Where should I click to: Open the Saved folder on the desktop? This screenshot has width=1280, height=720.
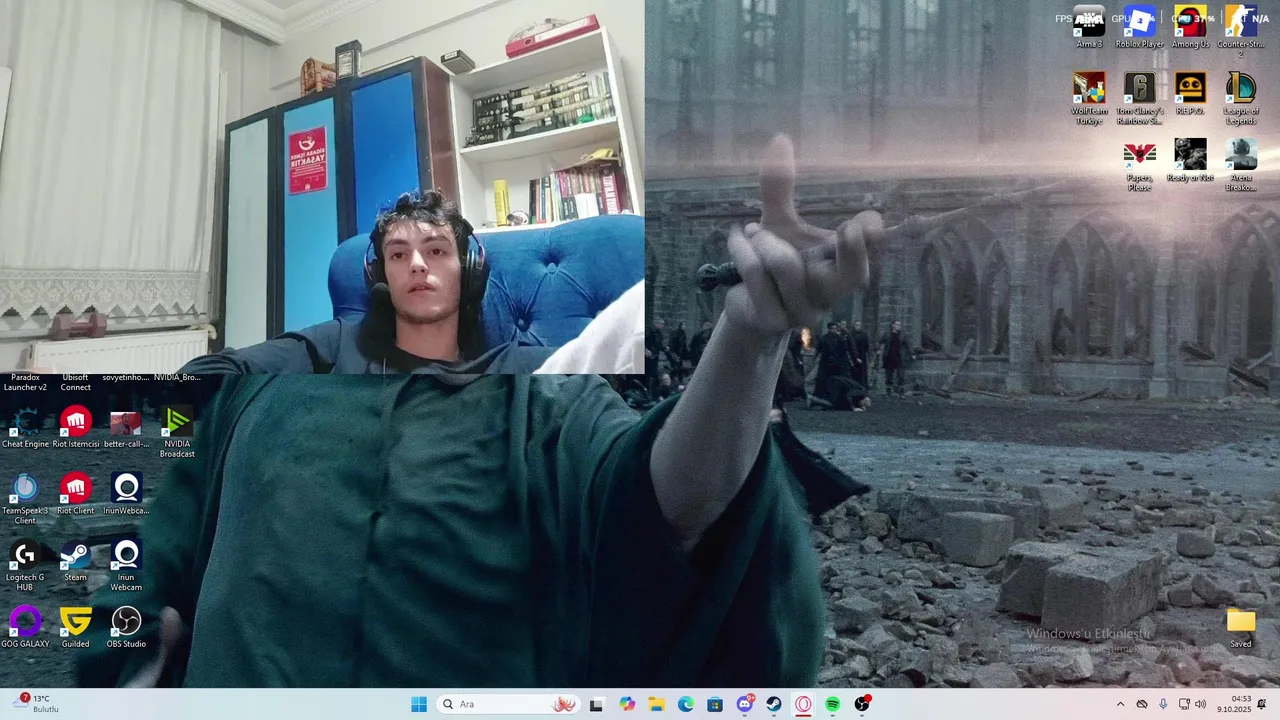pyautogui.click(x=1241, y=628)
